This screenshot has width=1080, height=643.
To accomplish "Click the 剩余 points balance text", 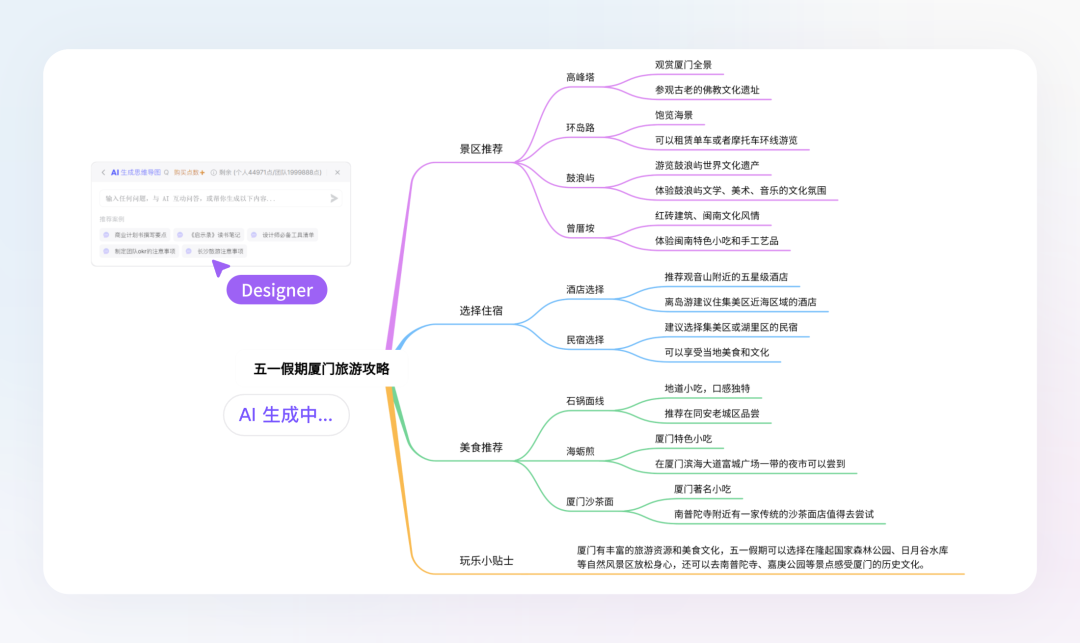I will pyautogui.click(x=270, y=172).
